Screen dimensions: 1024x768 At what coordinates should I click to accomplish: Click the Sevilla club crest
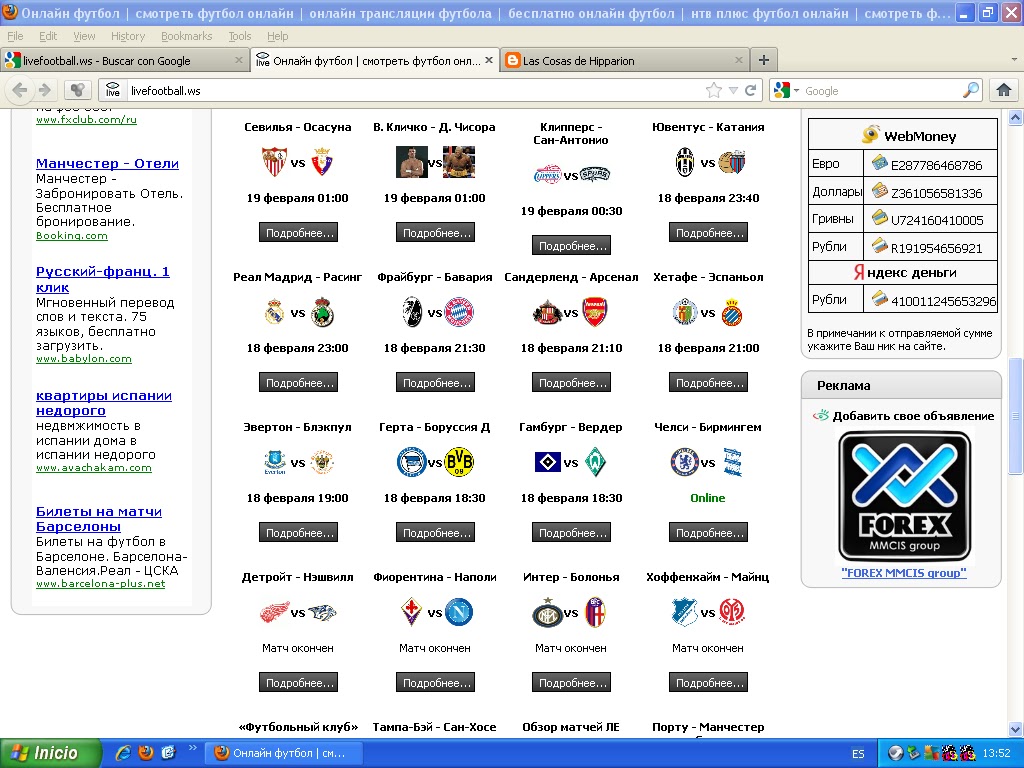coord(274,162)
